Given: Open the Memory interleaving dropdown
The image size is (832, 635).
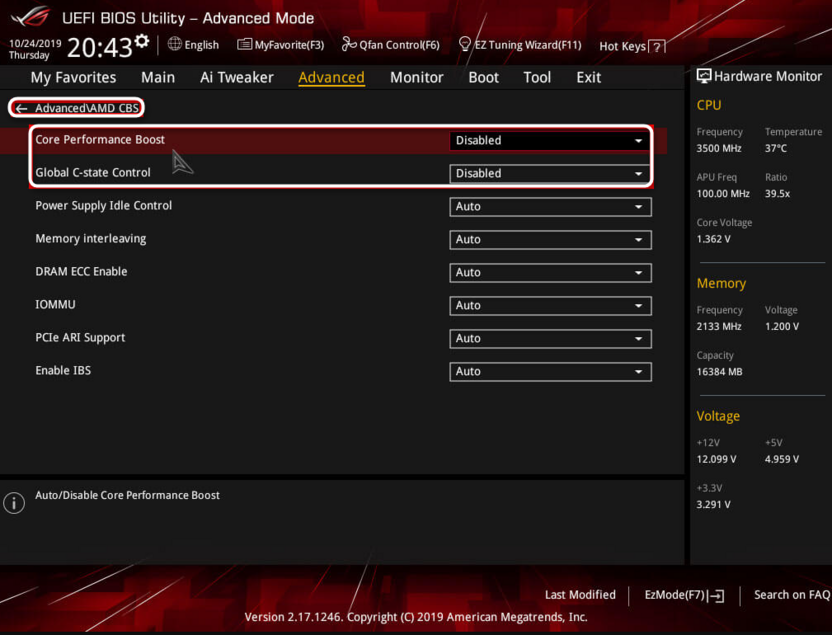Looking at the screenshot, I should (x=550, y=239).
